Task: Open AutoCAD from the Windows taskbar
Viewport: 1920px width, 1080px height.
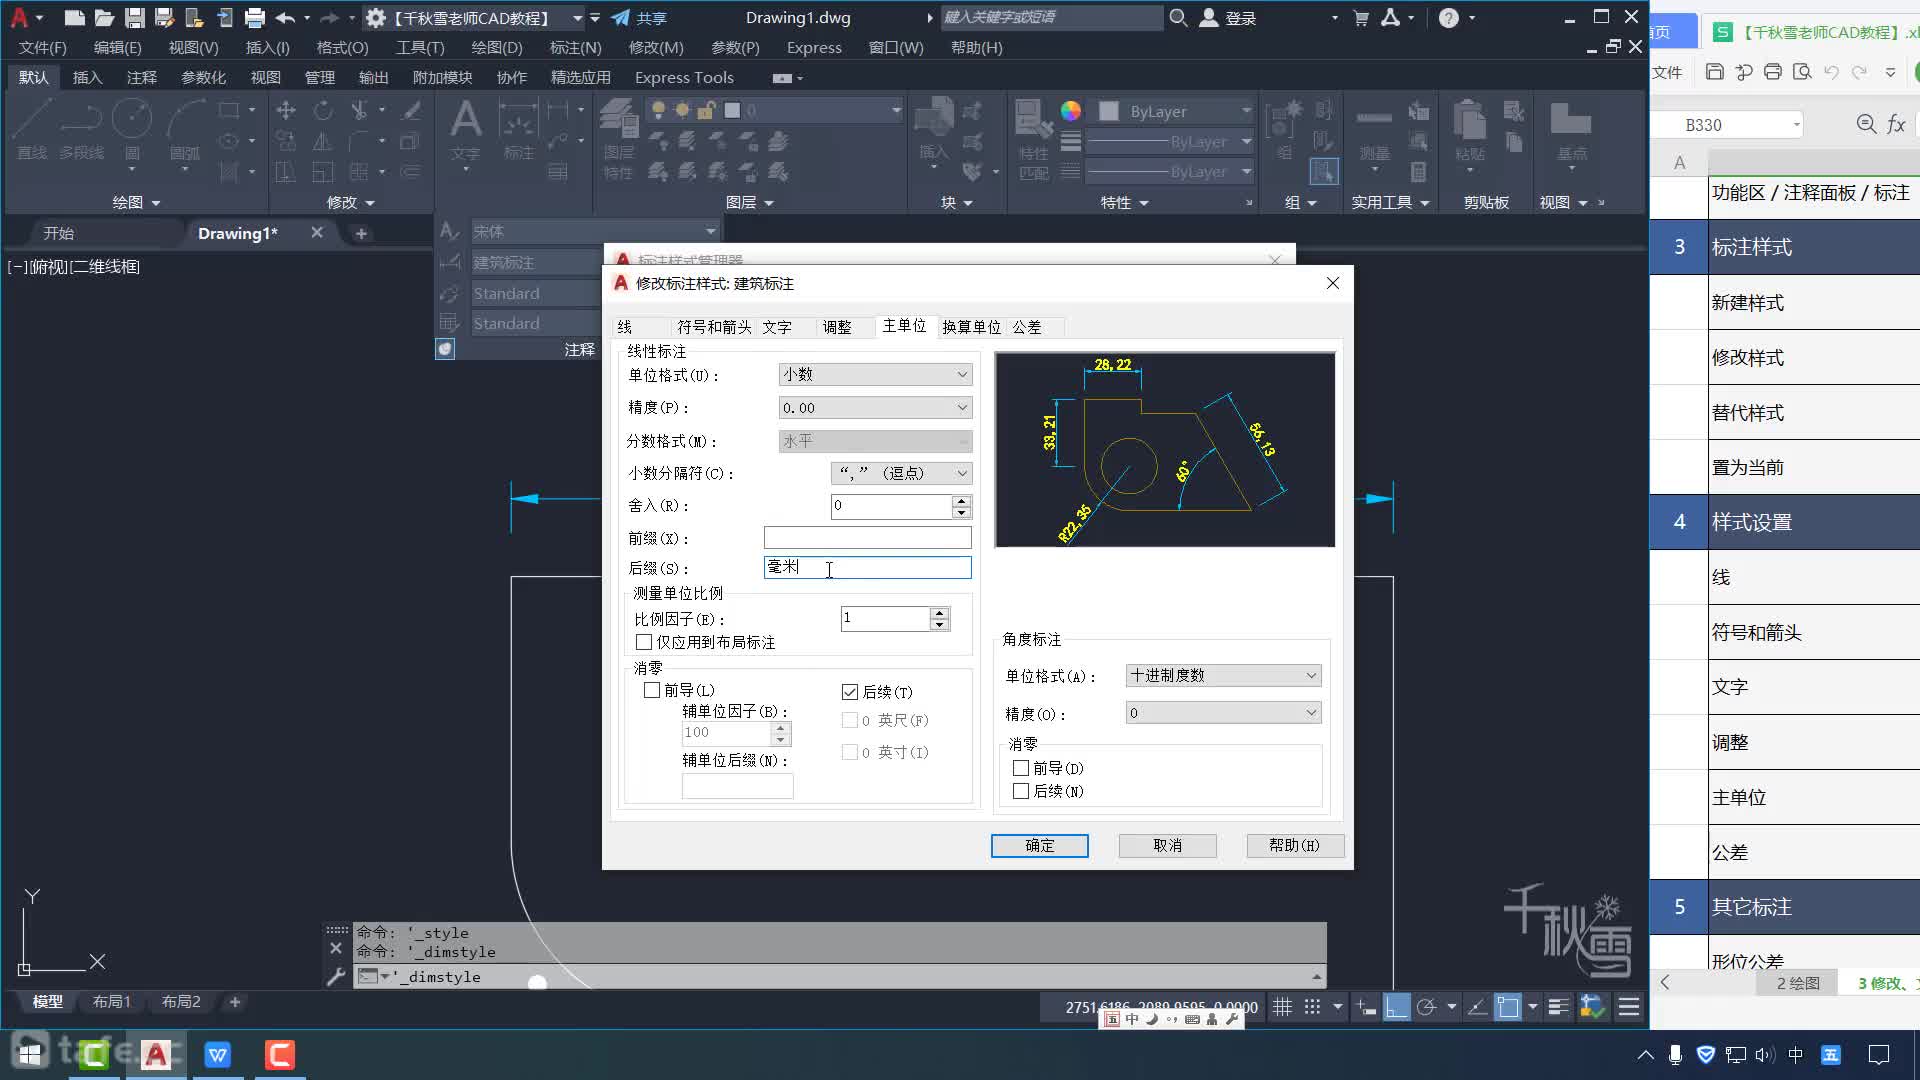Action: click(156, 1054)
